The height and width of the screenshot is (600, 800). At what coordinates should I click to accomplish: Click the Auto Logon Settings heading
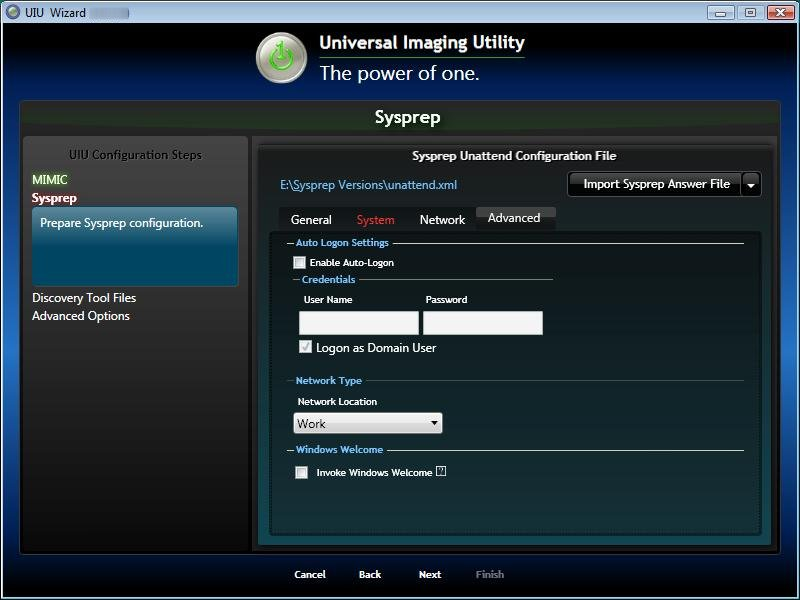coord(342,243)
